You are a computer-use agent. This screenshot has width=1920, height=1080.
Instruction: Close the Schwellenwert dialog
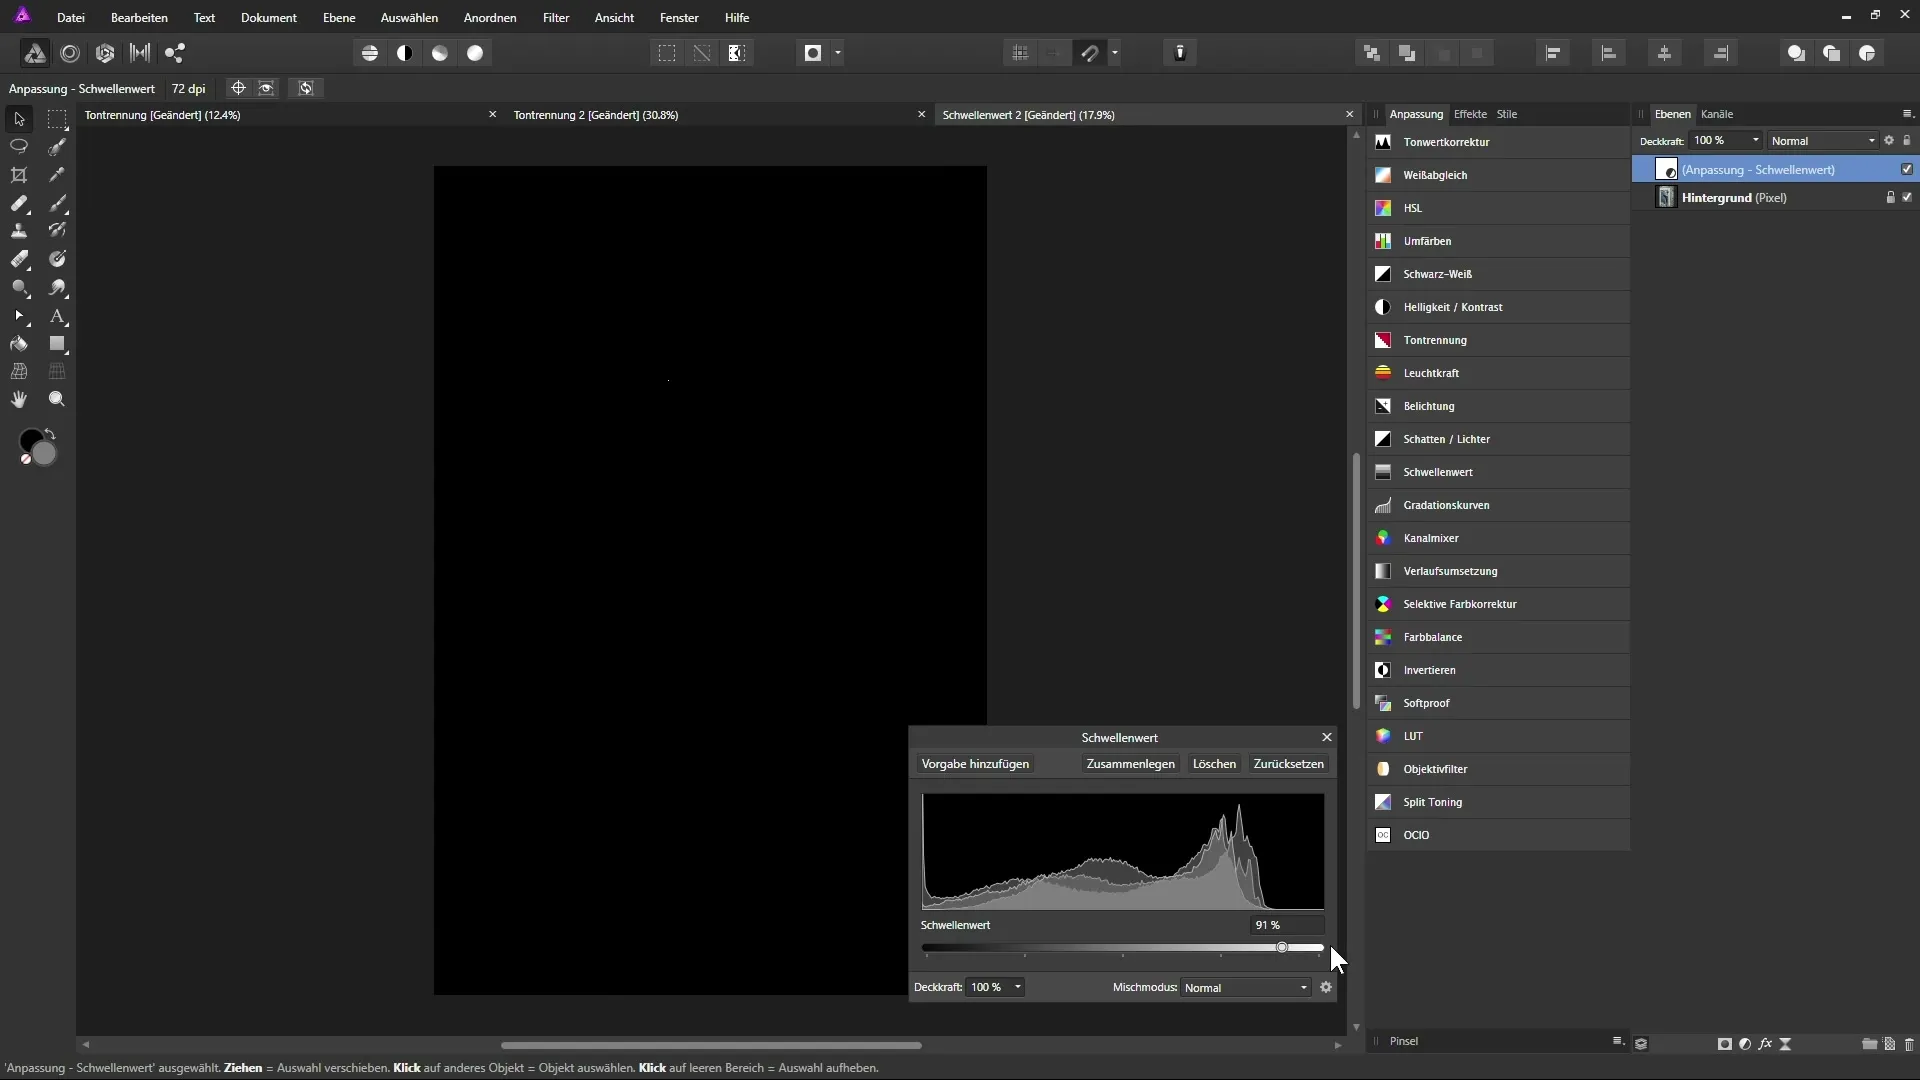tap(1327, 737)
